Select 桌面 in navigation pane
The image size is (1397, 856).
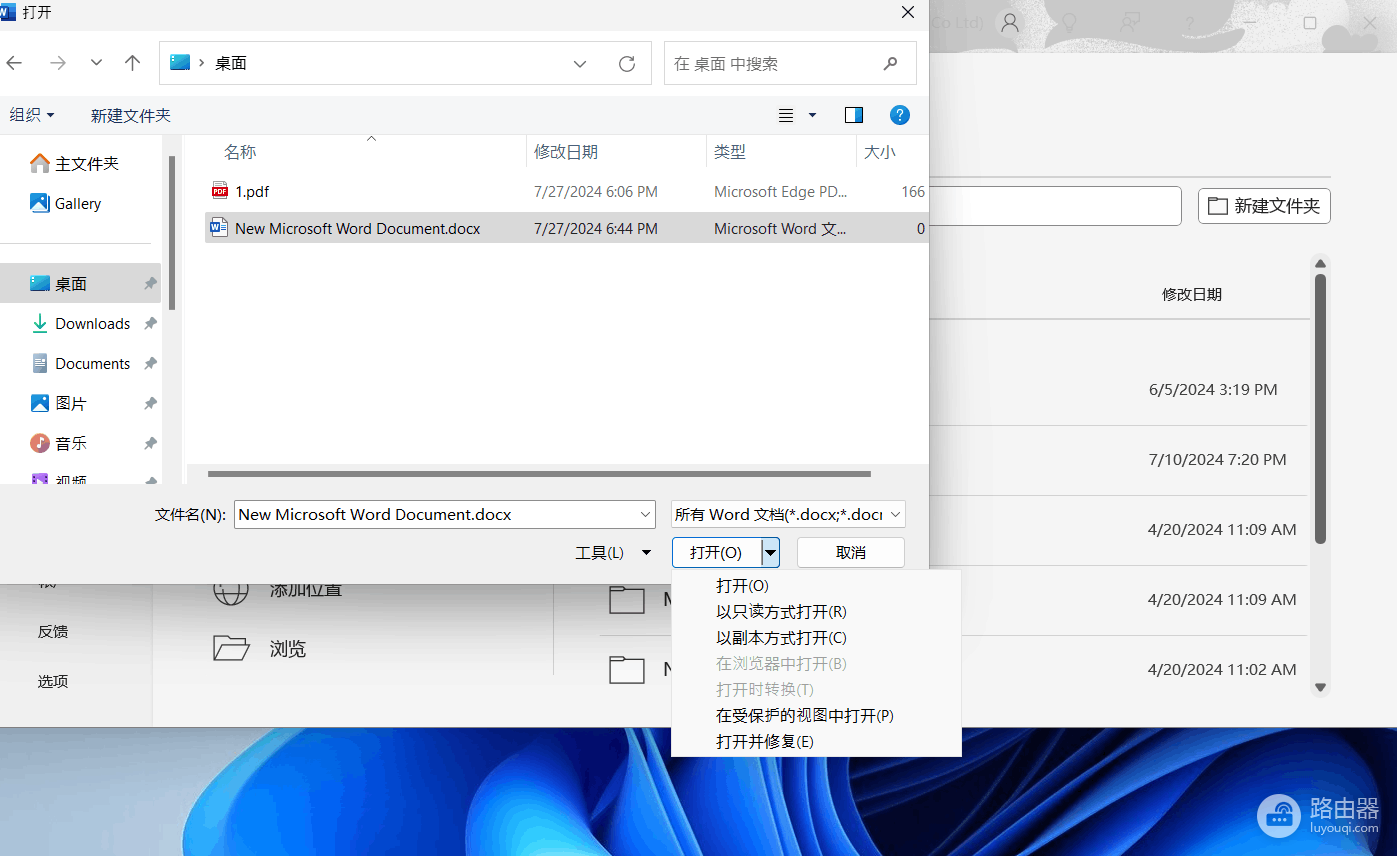pos(80,283)
